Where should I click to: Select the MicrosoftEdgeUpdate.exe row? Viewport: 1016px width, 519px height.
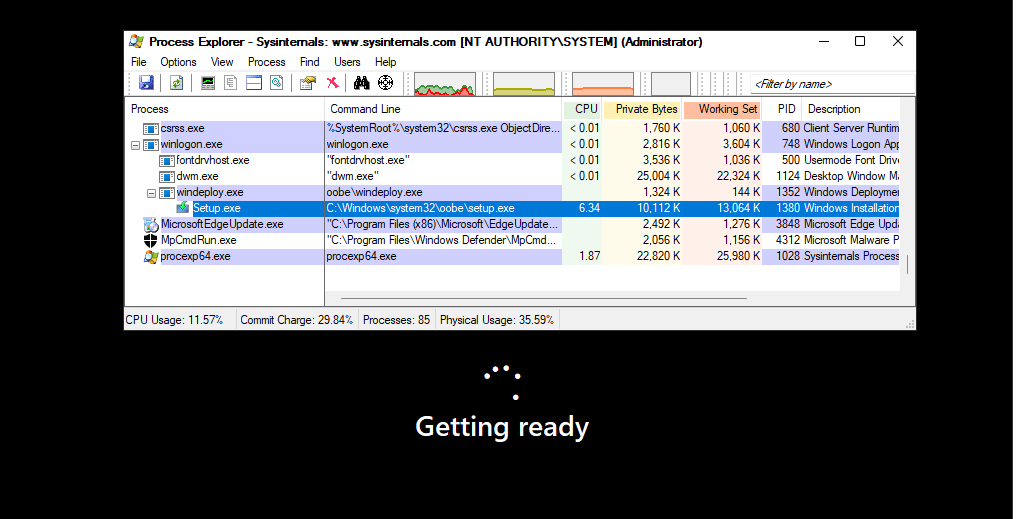click(512, 224)
